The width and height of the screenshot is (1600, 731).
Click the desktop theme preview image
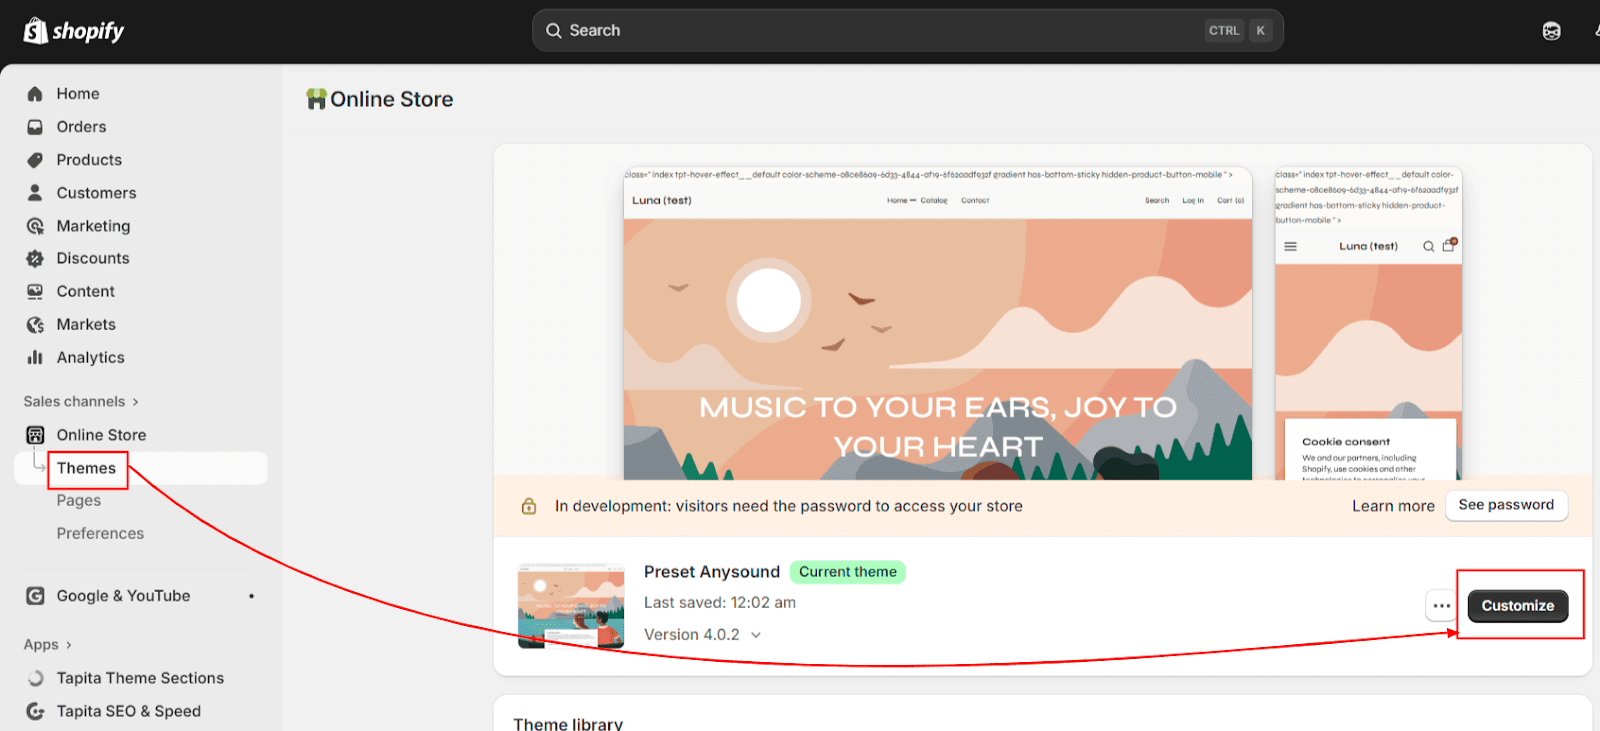click(x=937, y=323)
